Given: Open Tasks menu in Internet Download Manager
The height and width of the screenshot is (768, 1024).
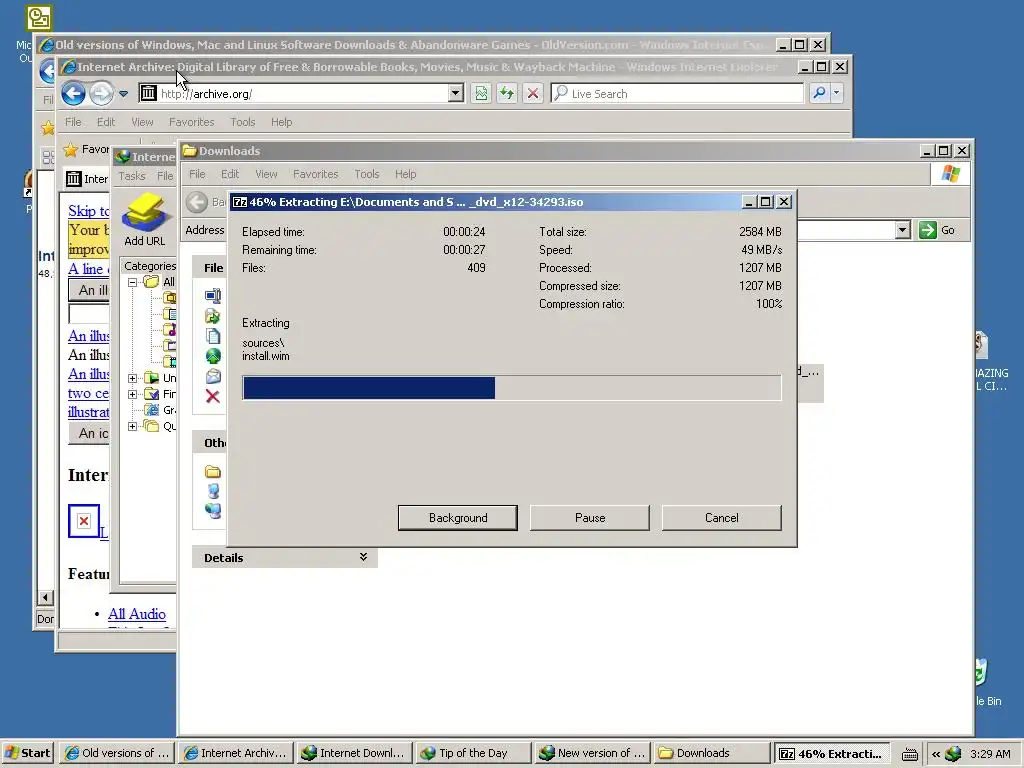Looking at the screenshot, I should 131,176.
